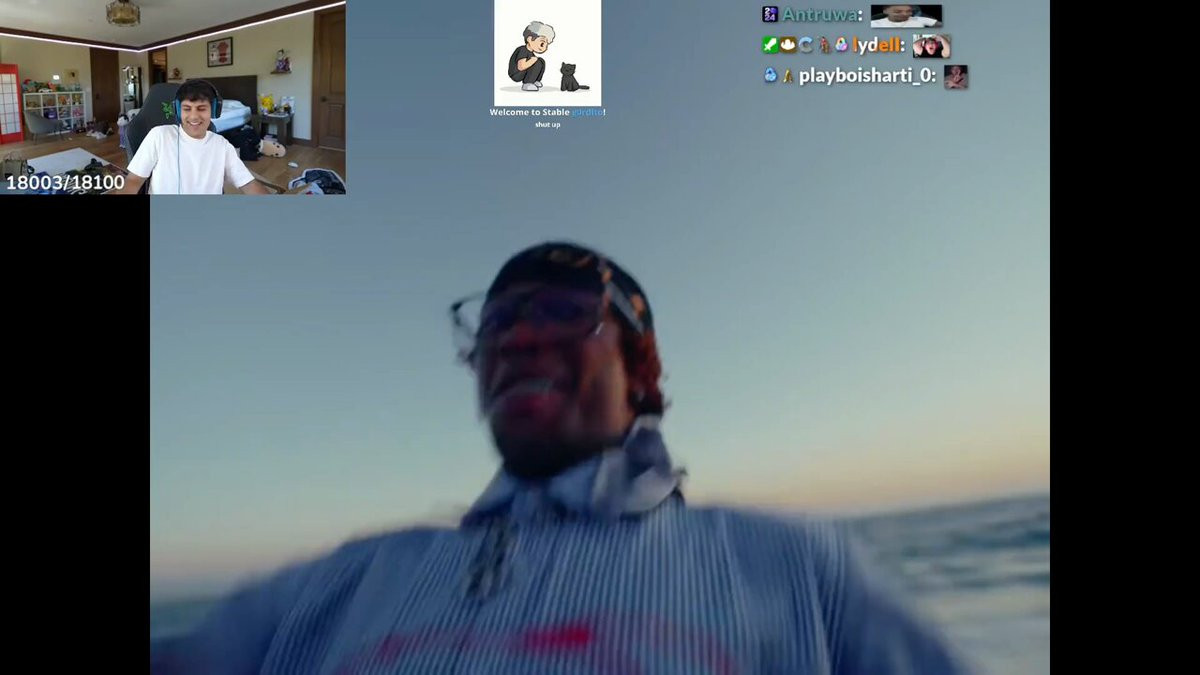Click the rainbow droplet badge directly left of lydell
Viewport: 1200px width, 675px height.
[842, 45]
